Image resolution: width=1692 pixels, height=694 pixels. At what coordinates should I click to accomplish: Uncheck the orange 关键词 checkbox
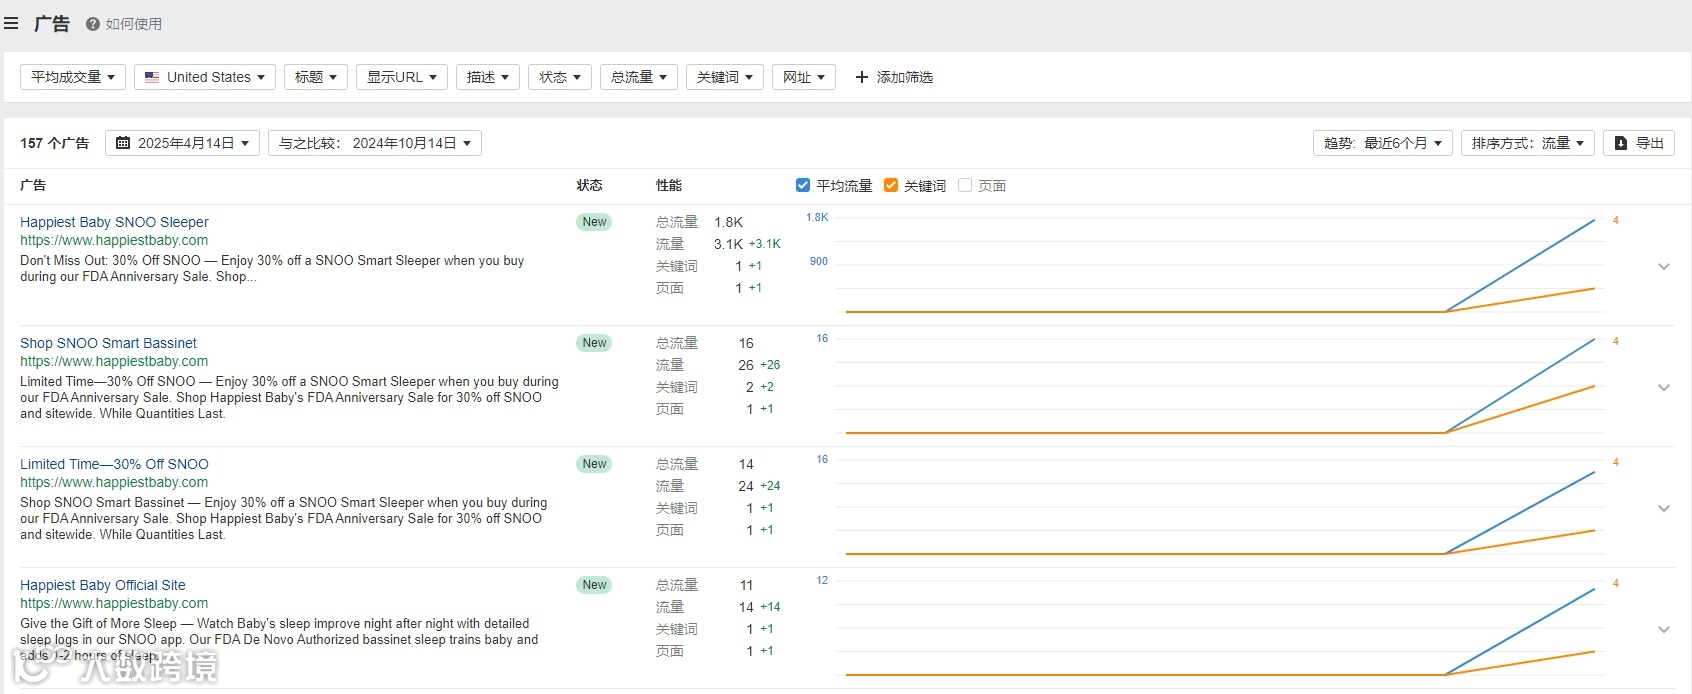coord(891,185)
